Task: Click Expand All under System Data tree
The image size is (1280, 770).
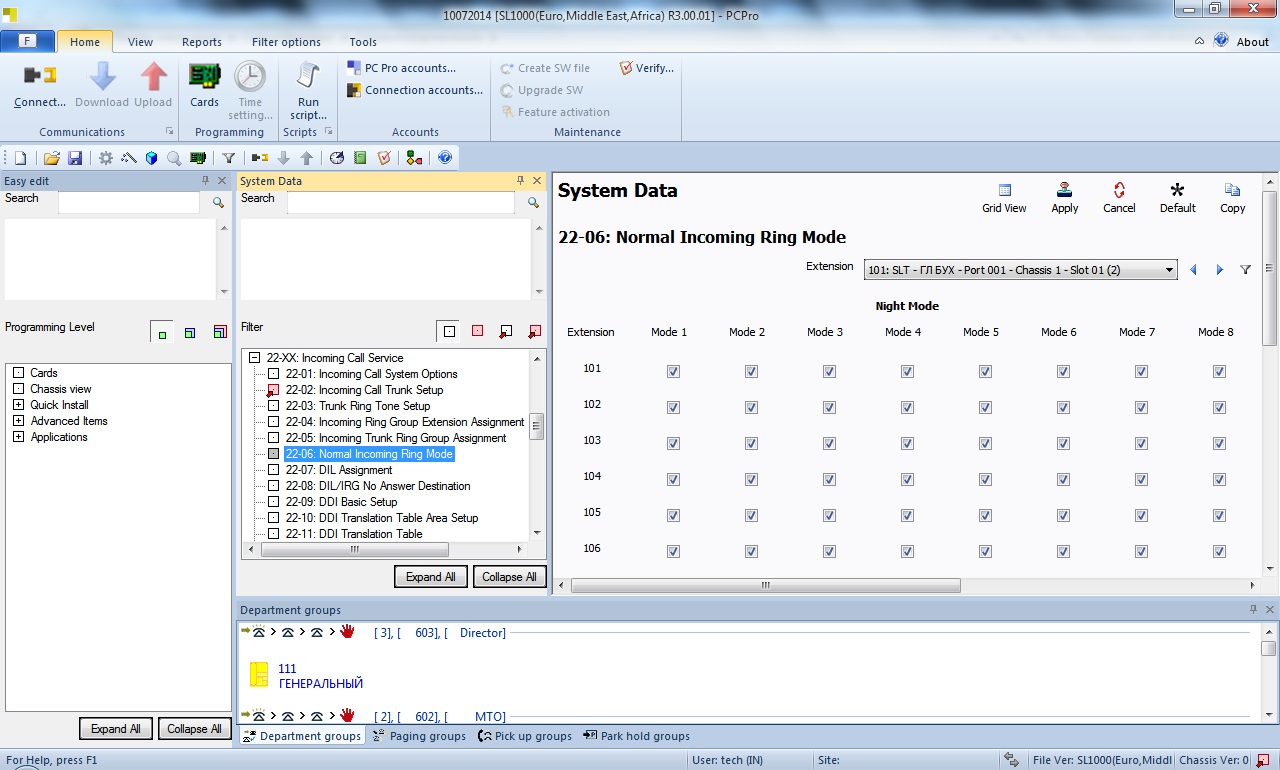Action: 431,577
